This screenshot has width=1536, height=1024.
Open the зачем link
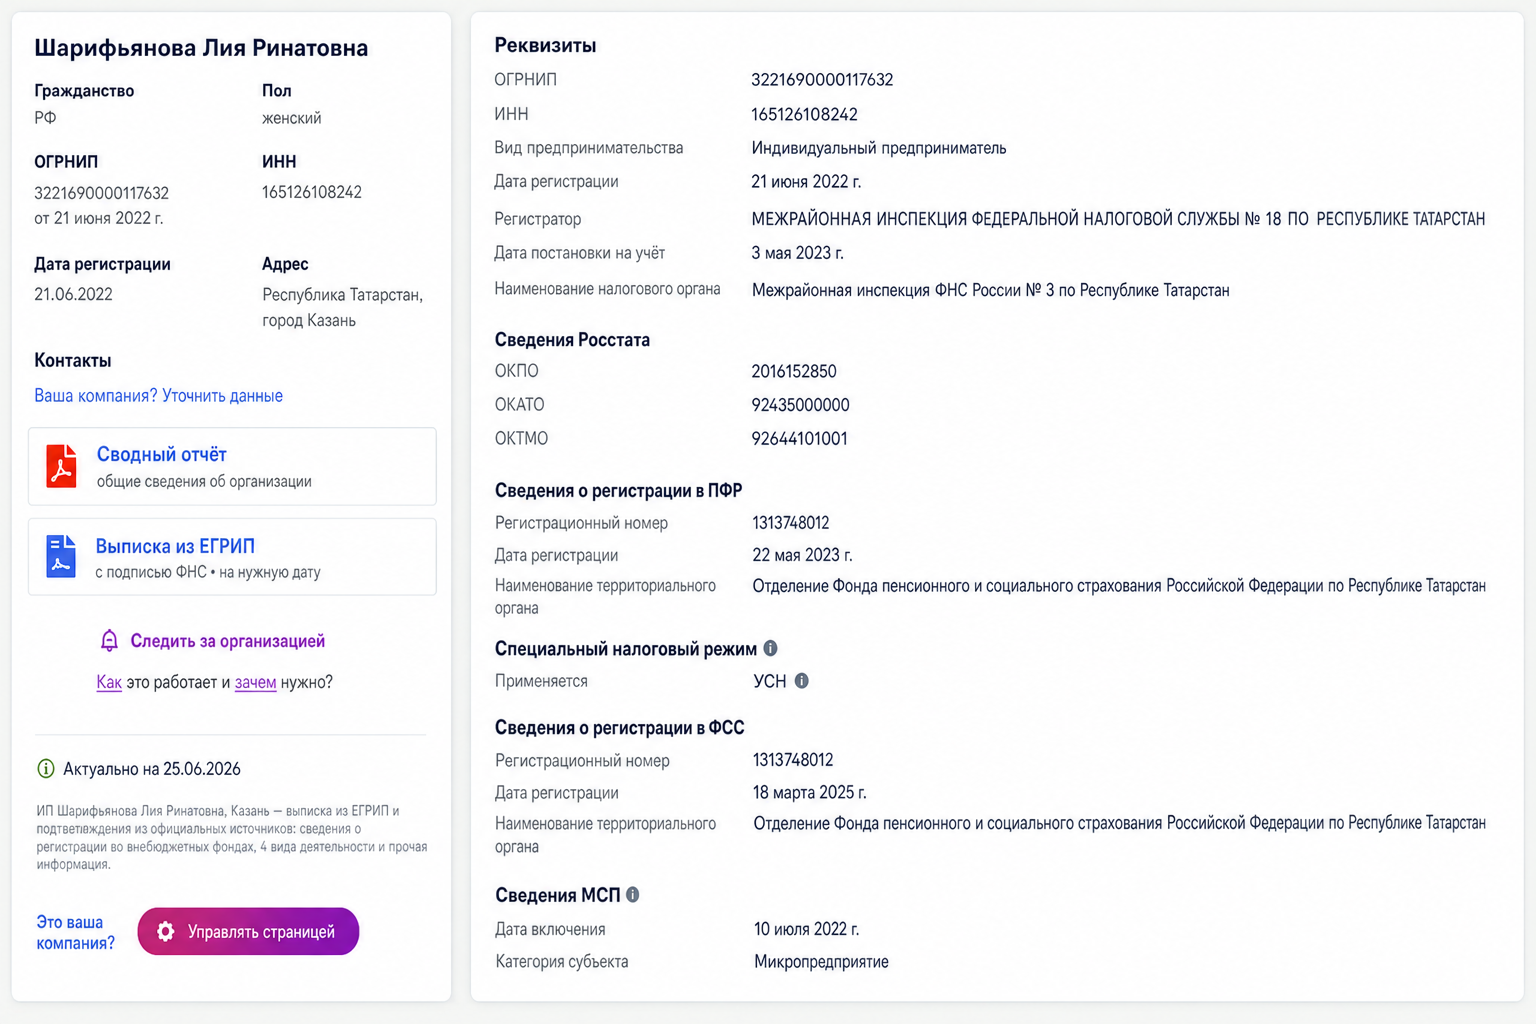pos(255,682)
